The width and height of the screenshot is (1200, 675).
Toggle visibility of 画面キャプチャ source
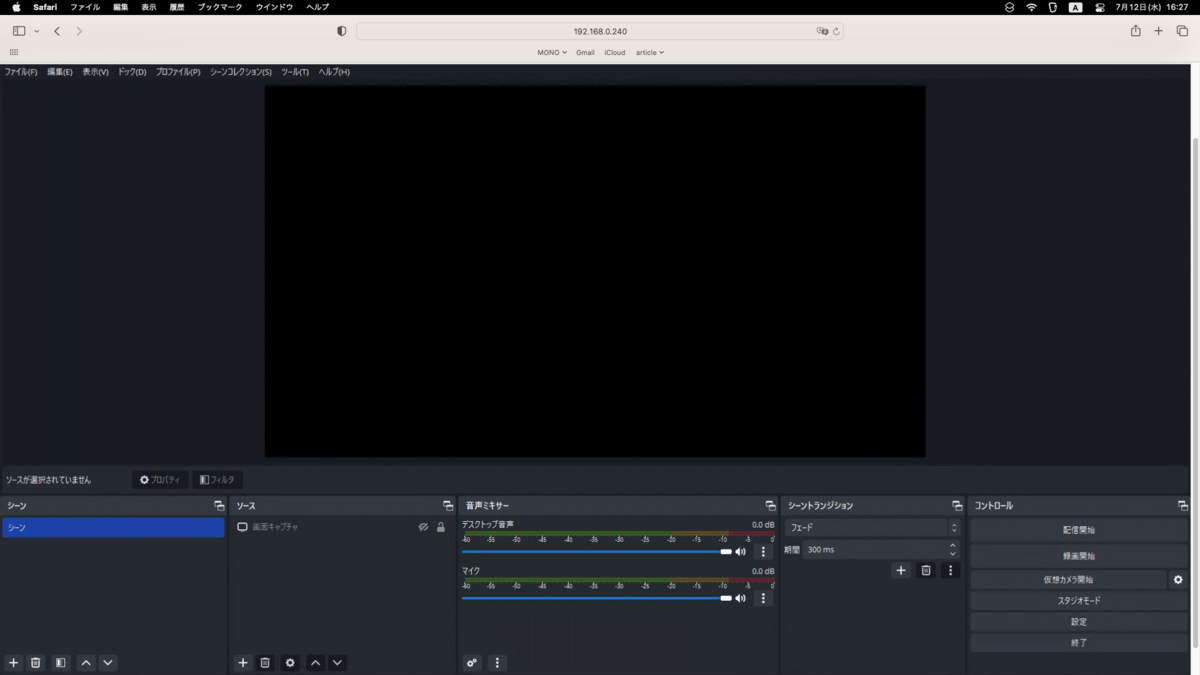pyautogui.click(x=423, y=527)
